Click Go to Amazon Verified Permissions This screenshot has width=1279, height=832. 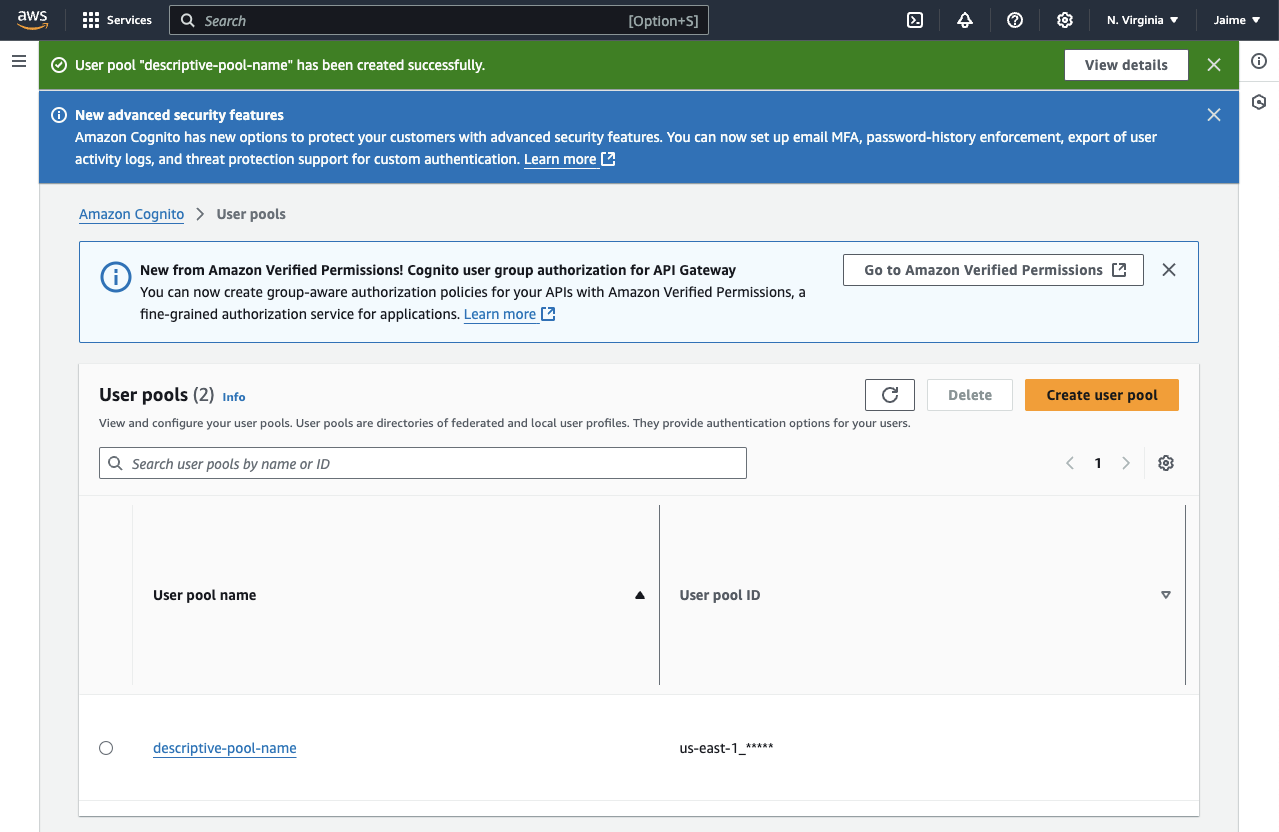click(993, 270)
